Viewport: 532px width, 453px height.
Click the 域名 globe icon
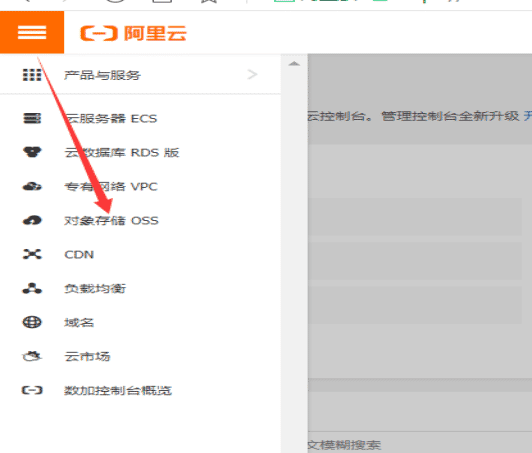click(x=32, y=322)
